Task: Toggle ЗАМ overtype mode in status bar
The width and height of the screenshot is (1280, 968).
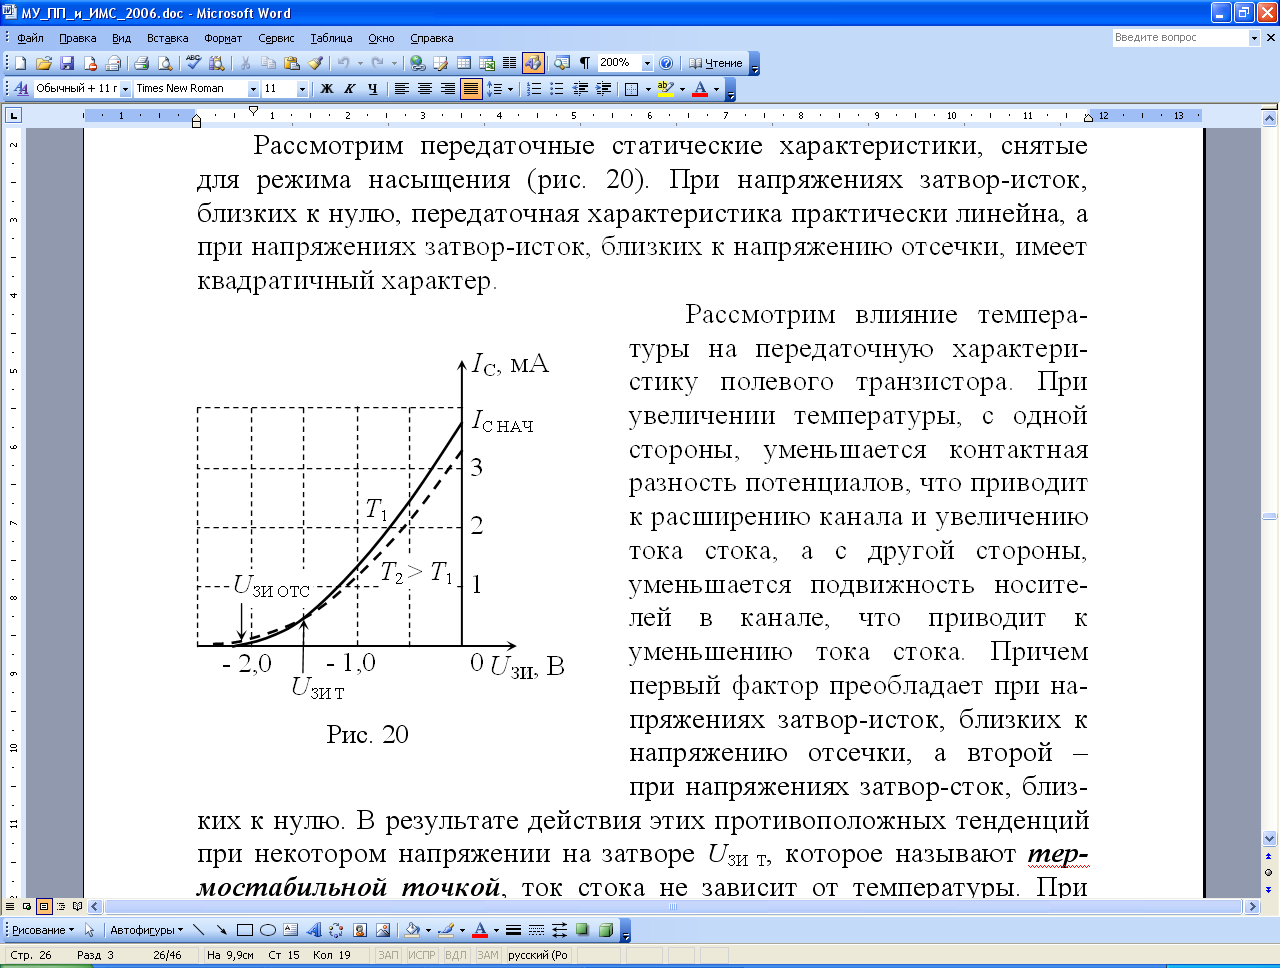Action: pyautogui.click(x=487, y=955)
